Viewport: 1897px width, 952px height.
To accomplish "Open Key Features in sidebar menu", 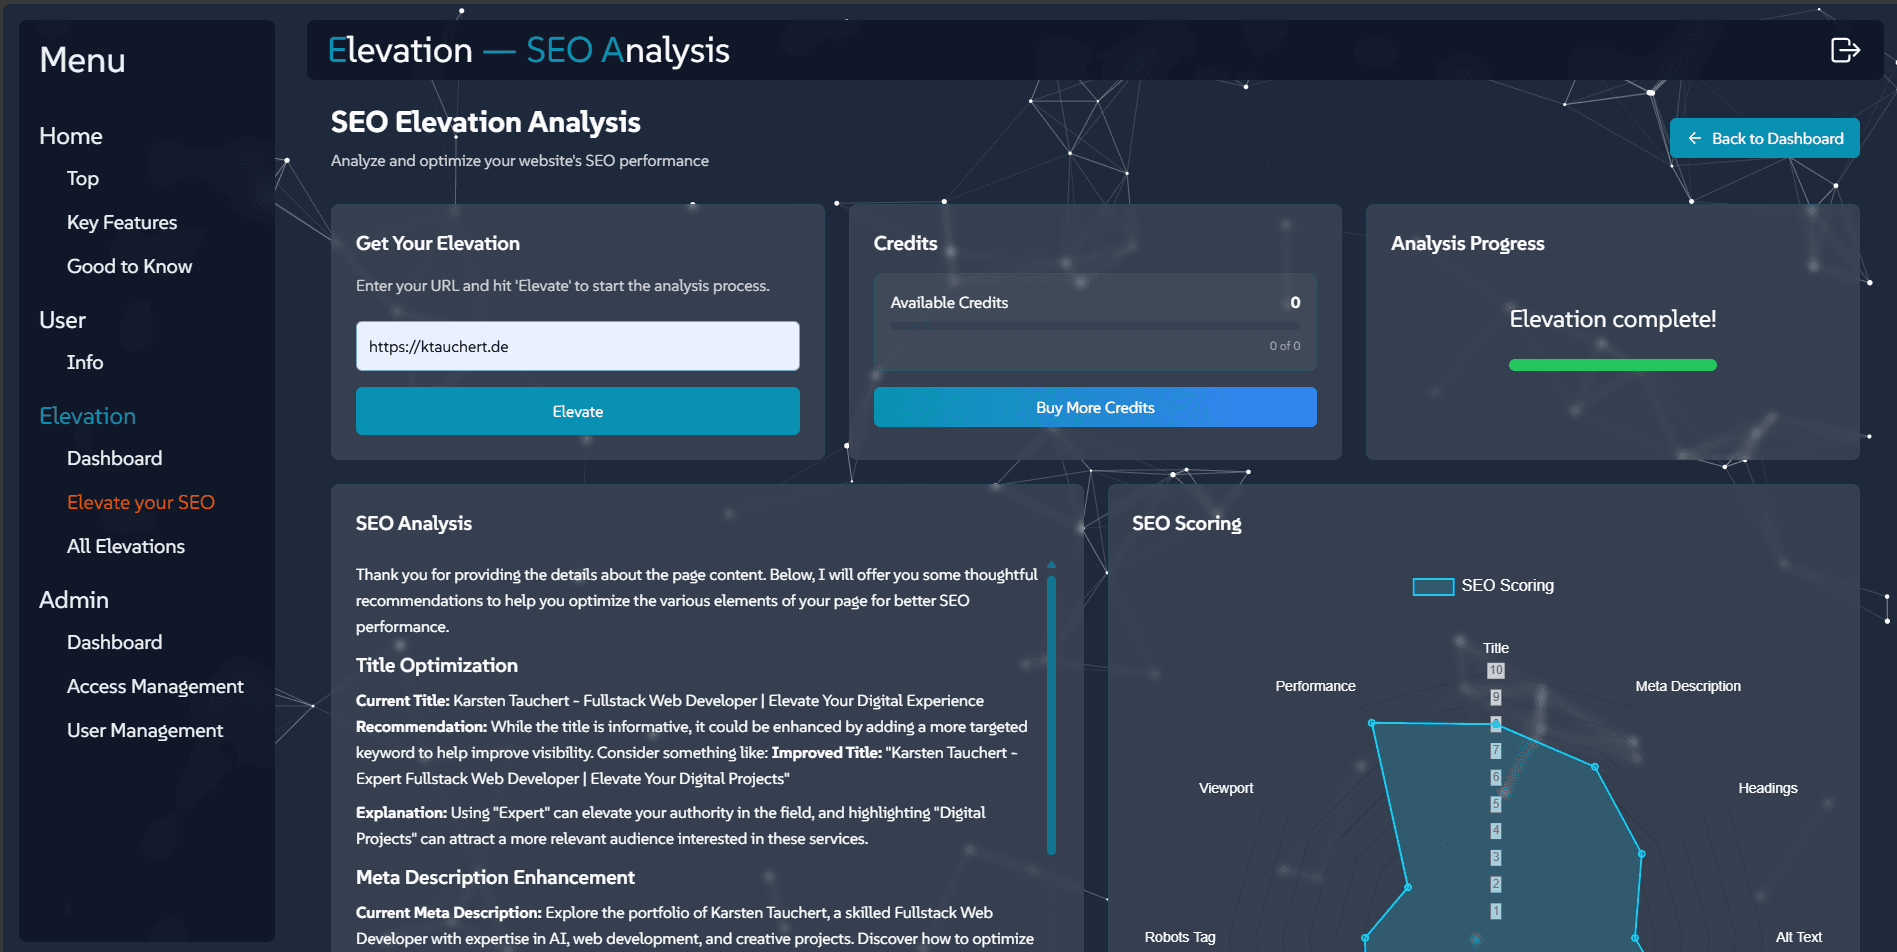I will pyautogui.click(x=122, y=223).
